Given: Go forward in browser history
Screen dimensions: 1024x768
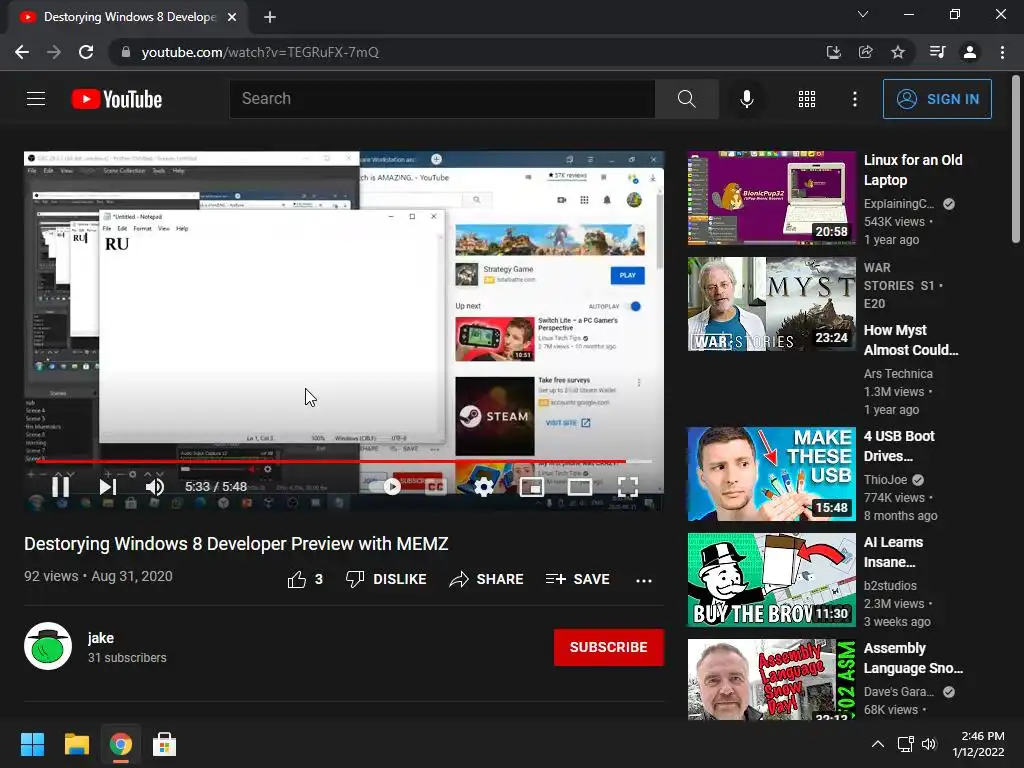Looking at the screenshot, I should click(54, 52).
